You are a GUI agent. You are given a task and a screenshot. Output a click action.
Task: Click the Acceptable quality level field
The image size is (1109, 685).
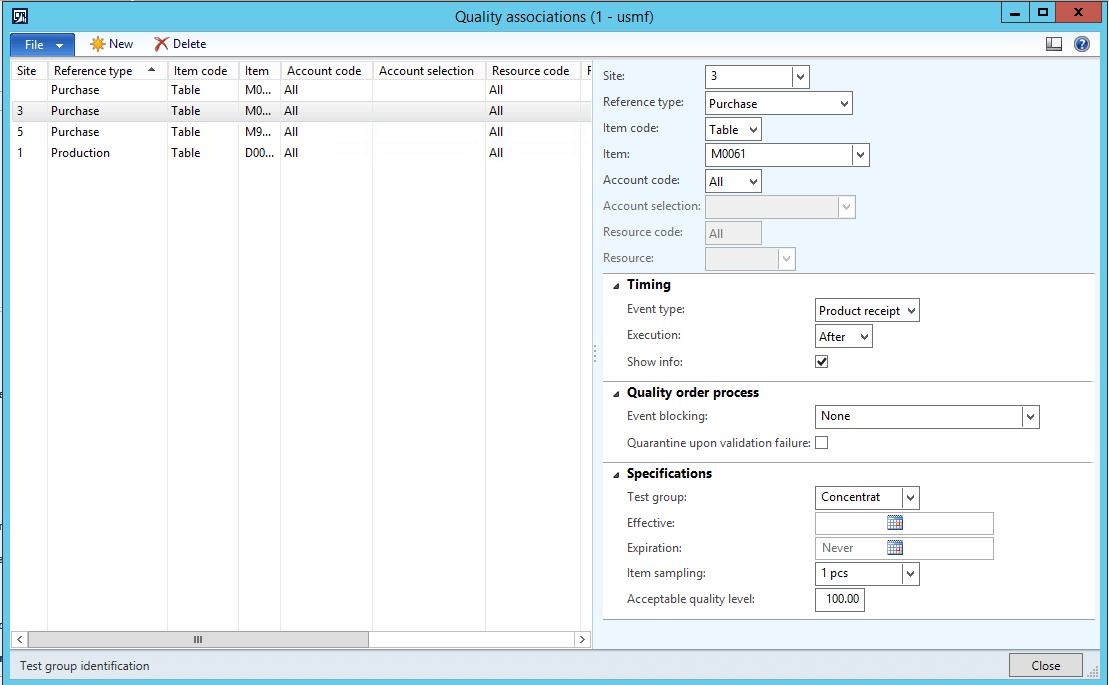[x=839, y=599]
